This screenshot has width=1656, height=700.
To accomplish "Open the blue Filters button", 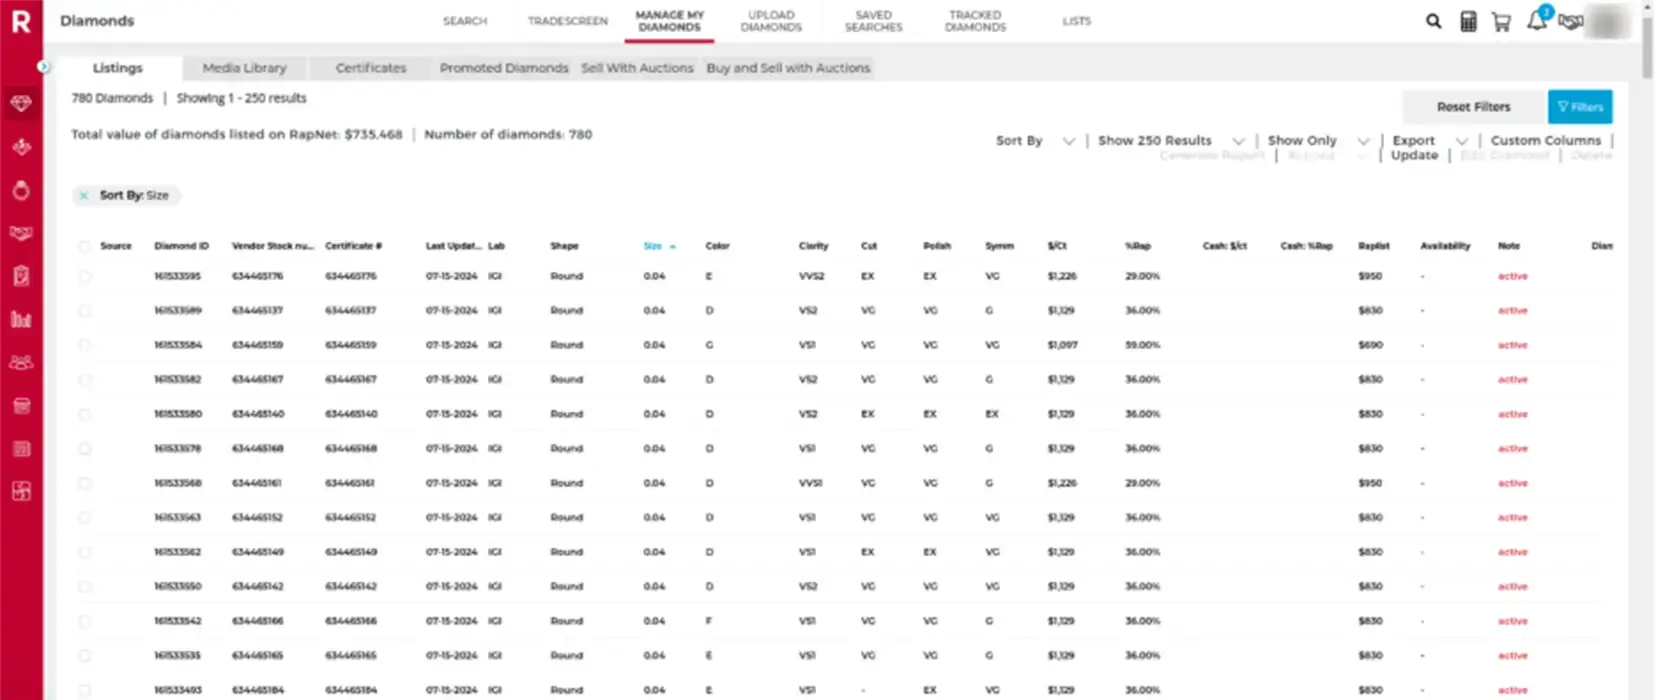I will tap(1580, 107).
